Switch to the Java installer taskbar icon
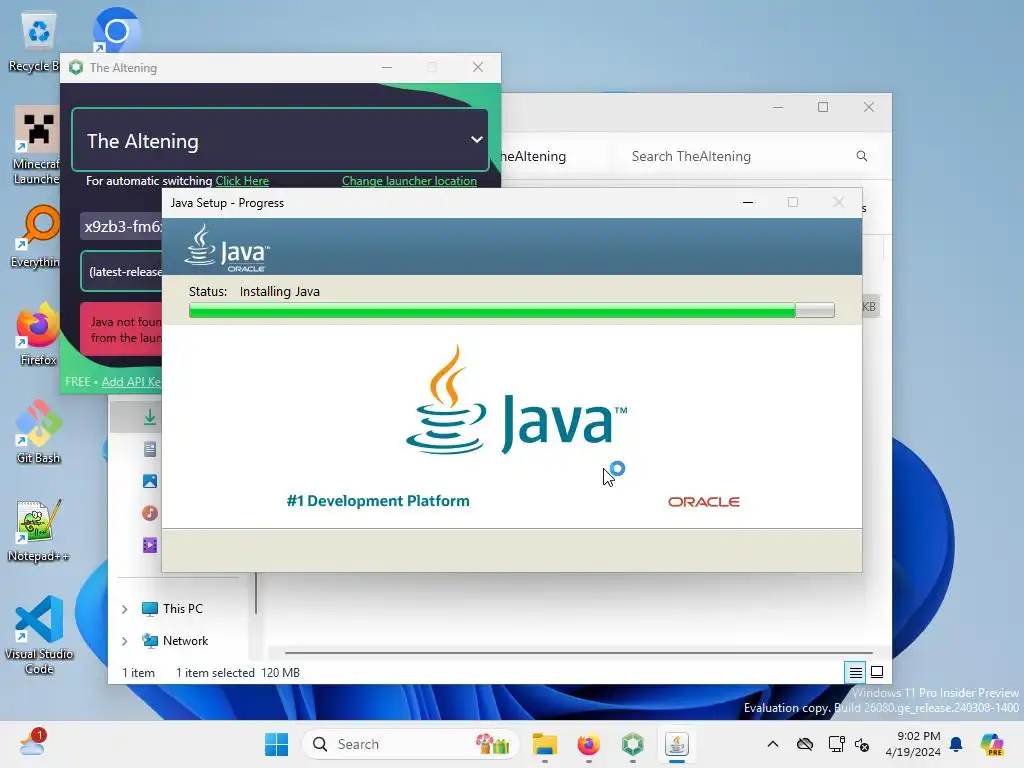 (677, 744)
